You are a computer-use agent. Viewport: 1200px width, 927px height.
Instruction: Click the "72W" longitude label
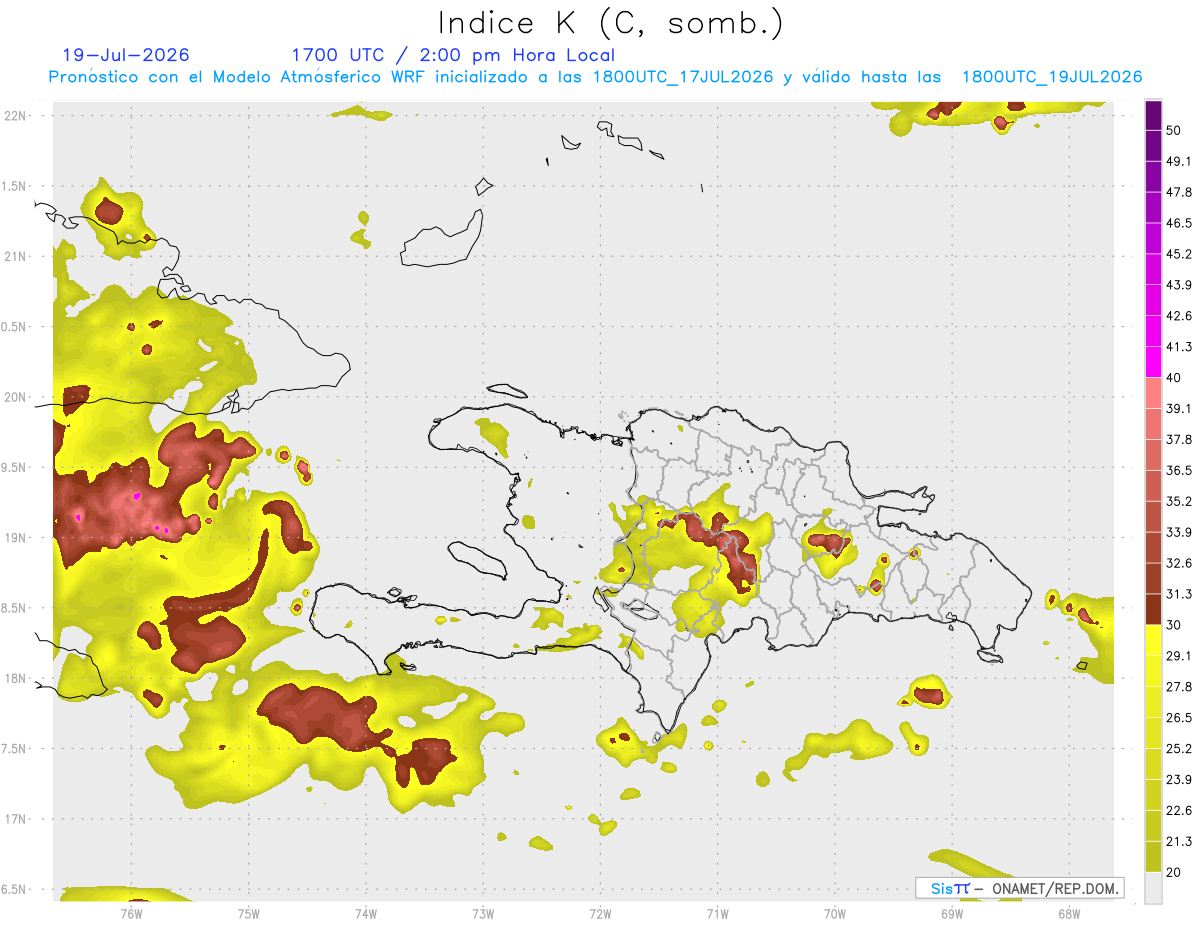pos(600,914)
